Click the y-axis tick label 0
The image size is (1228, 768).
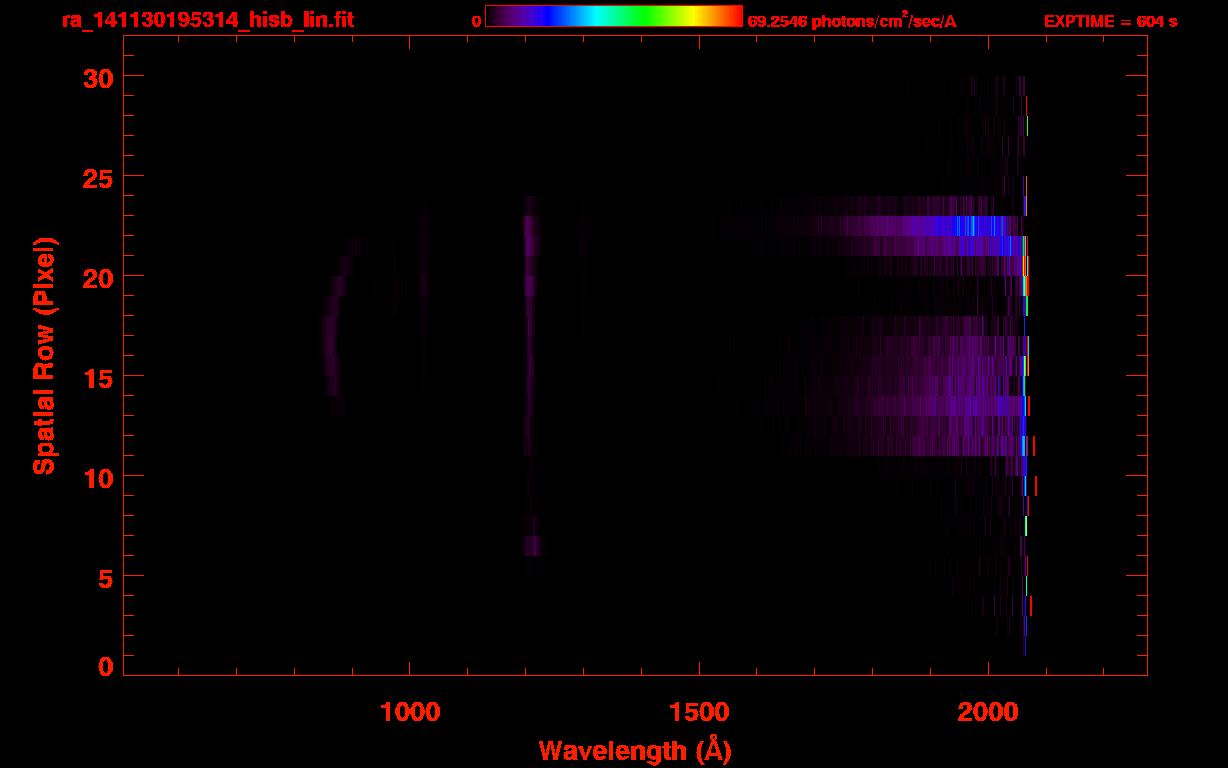[x=105, y=667]
